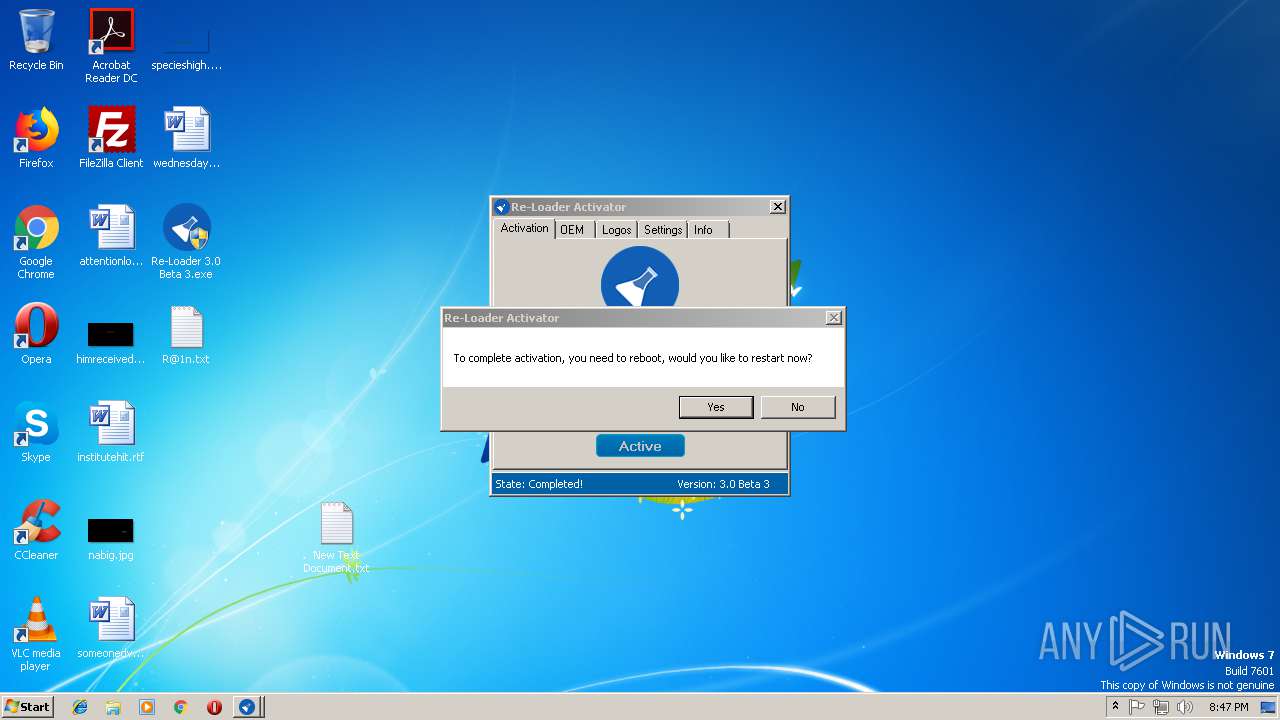Select the Skype desktop shortcut
Viewport: 1280px width, 720px height.
(x=36, y=432)
